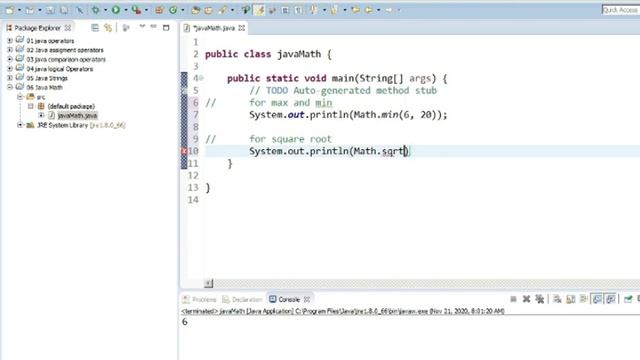Toggle Show Console on Standard Error
The width and height of the screenshot is (640, 360).
[611, 299]
